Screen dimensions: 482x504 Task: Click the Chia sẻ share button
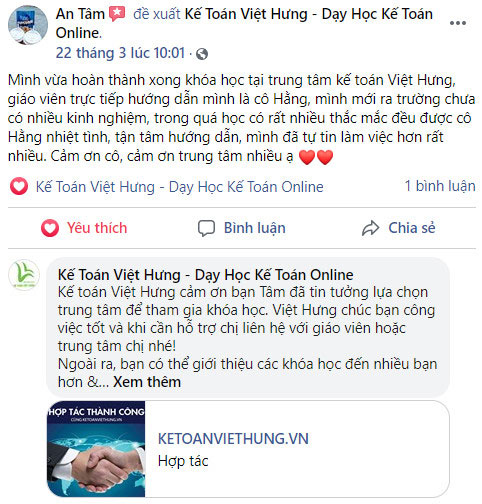pos(399,228)
